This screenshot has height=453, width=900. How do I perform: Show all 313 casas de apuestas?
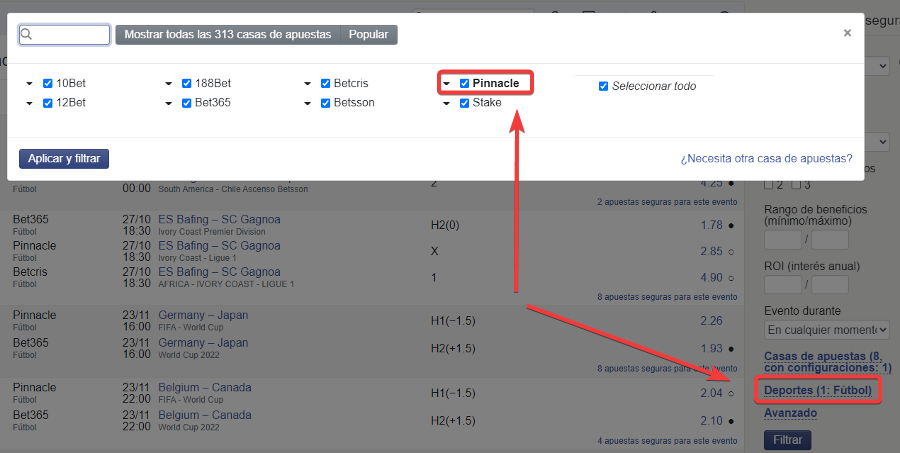(x=228, y=34)
